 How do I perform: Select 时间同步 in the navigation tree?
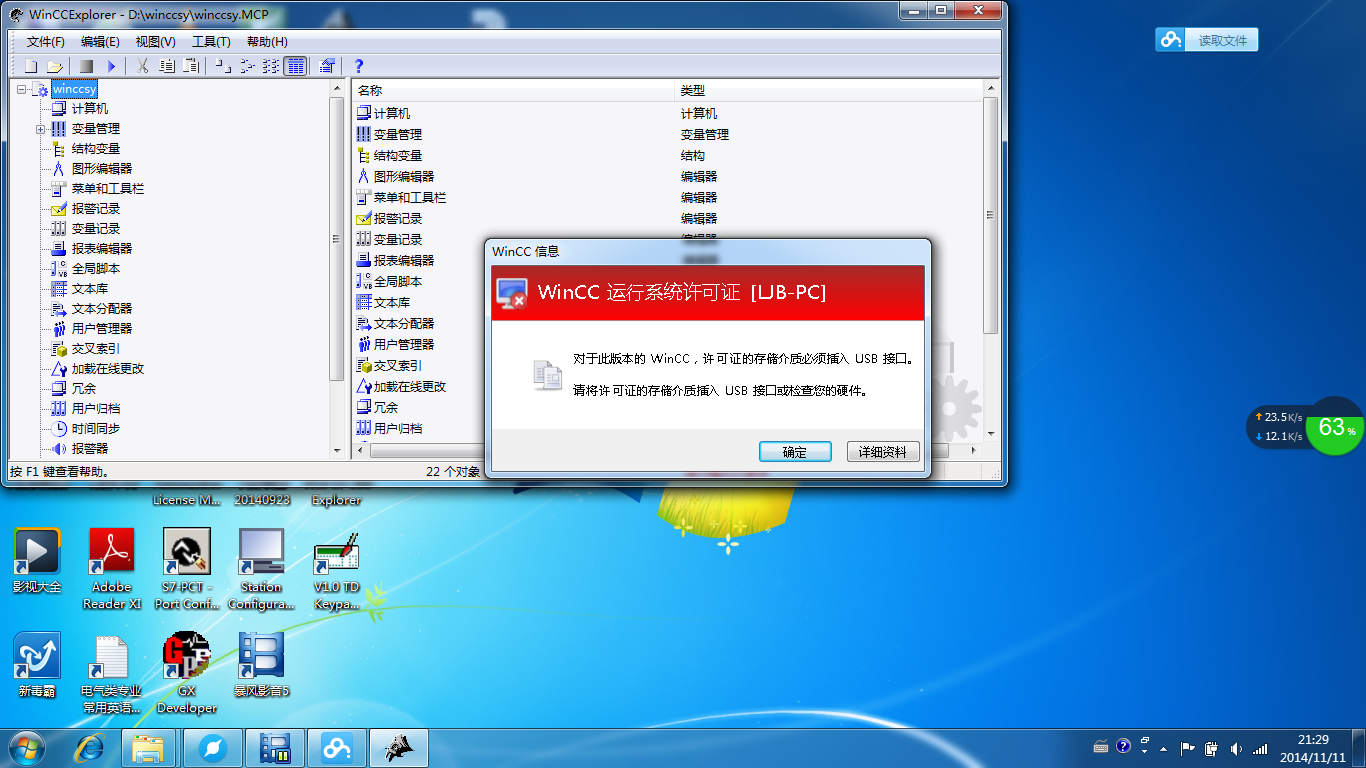[96, 429]
